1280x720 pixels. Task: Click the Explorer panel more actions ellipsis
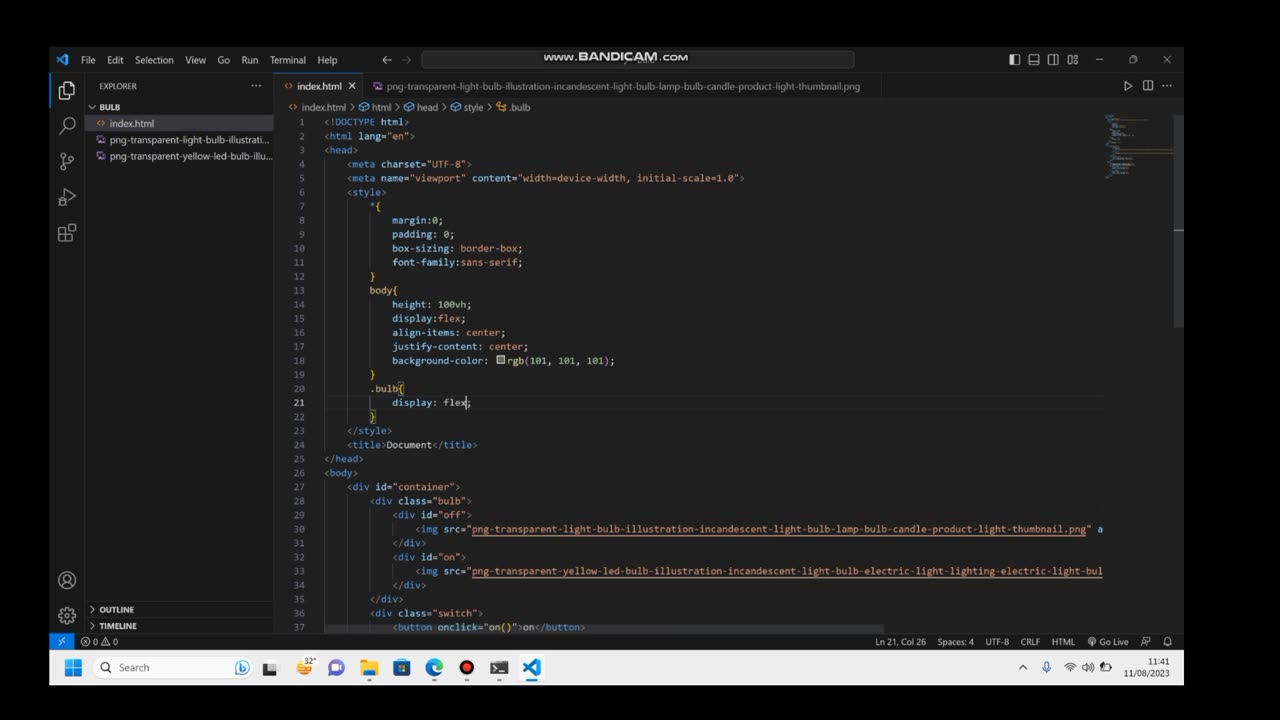pyautogui.click(x=256, y=86)
